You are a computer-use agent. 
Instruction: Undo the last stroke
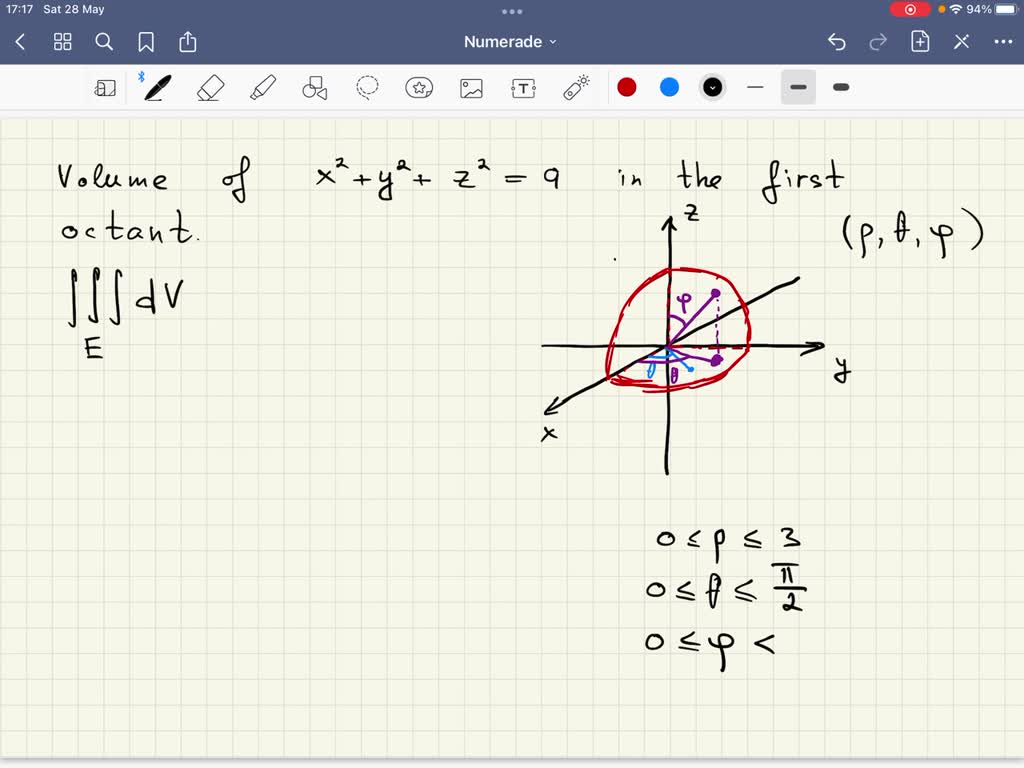pyautogui.click(x=836, y=41)
